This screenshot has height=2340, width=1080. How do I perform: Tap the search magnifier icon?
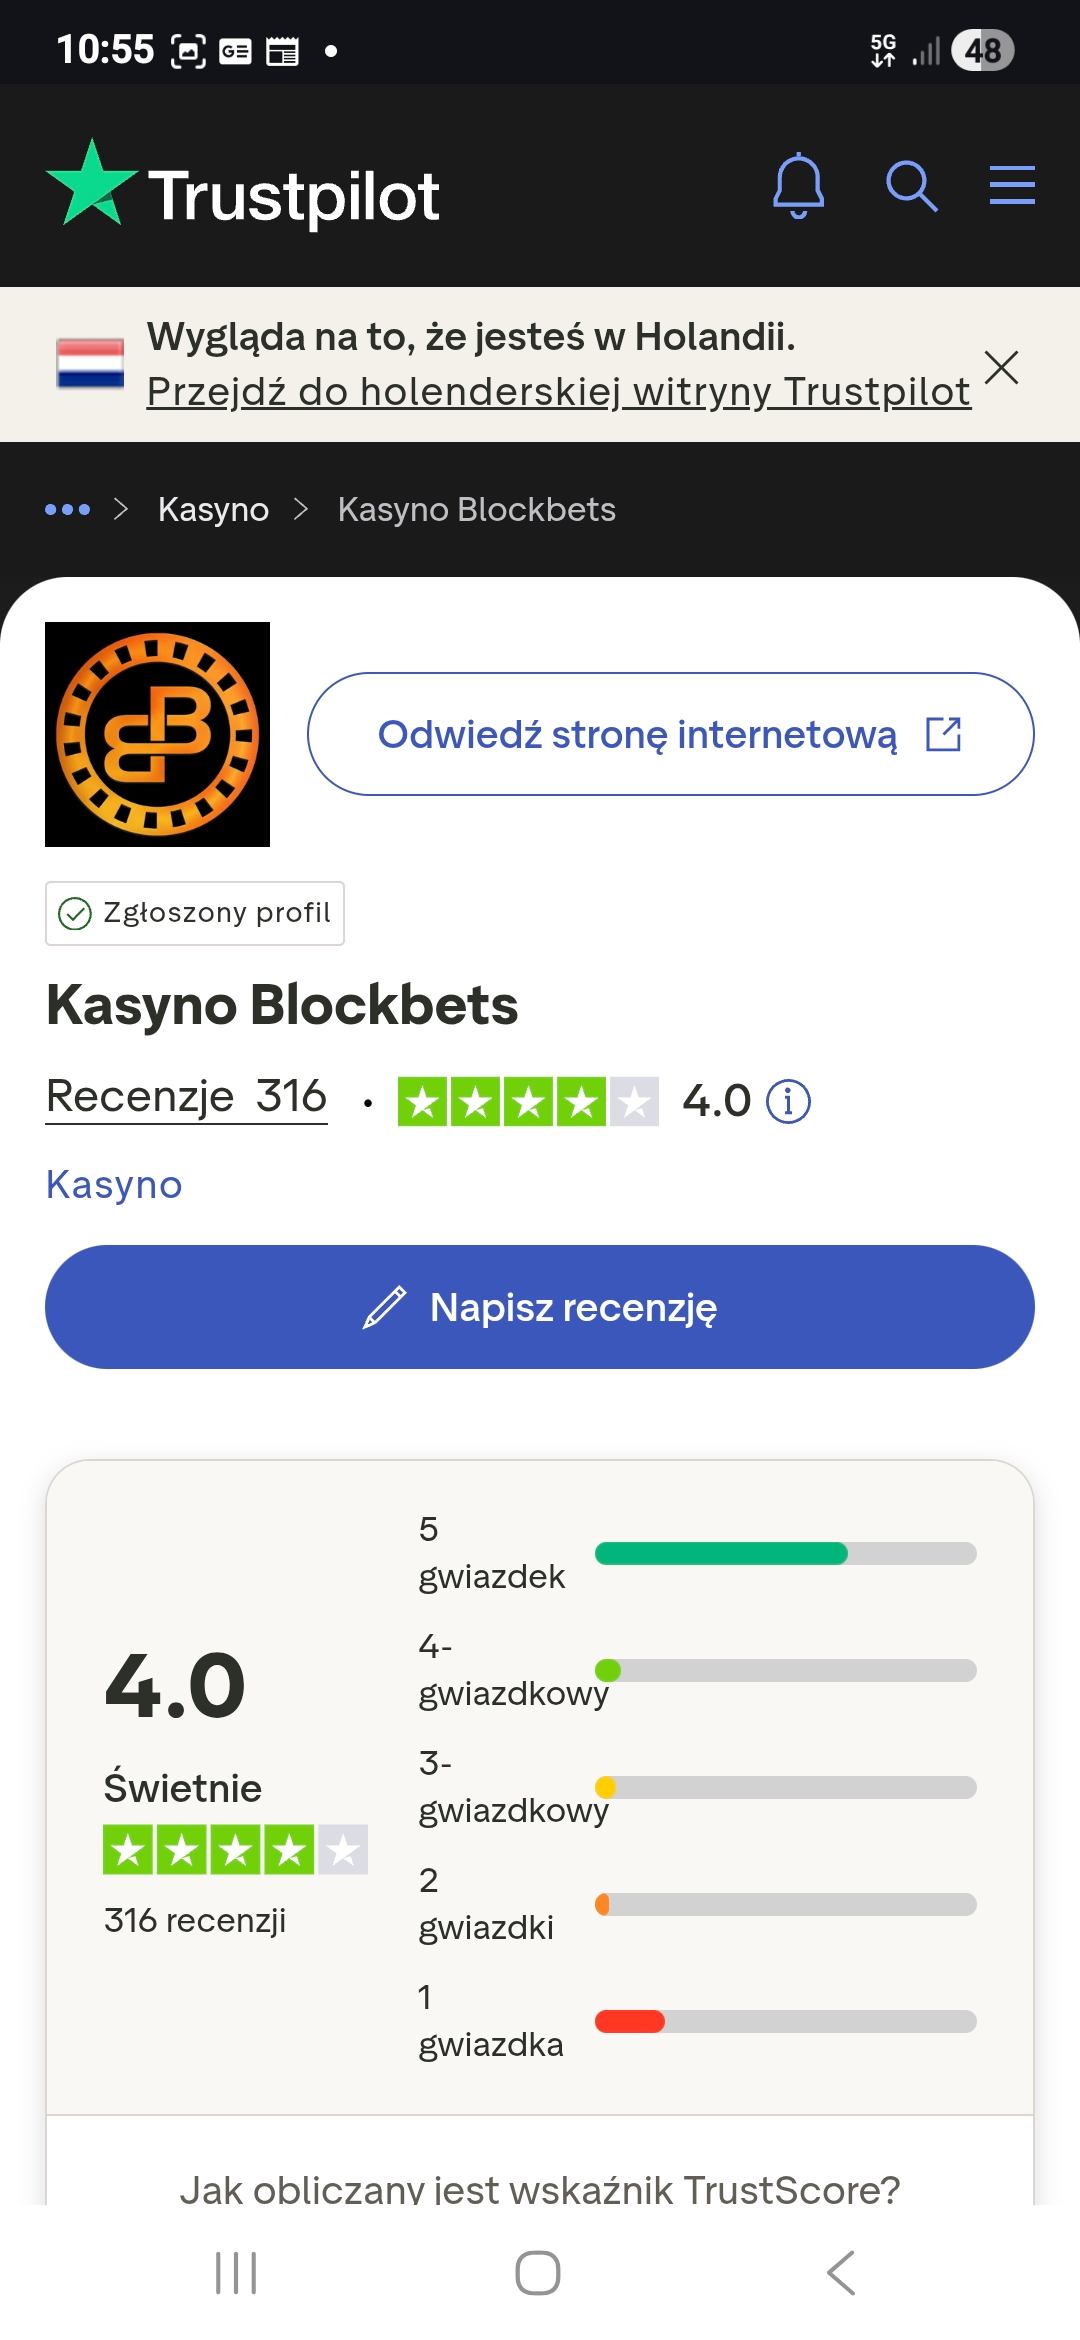point(911,186)
